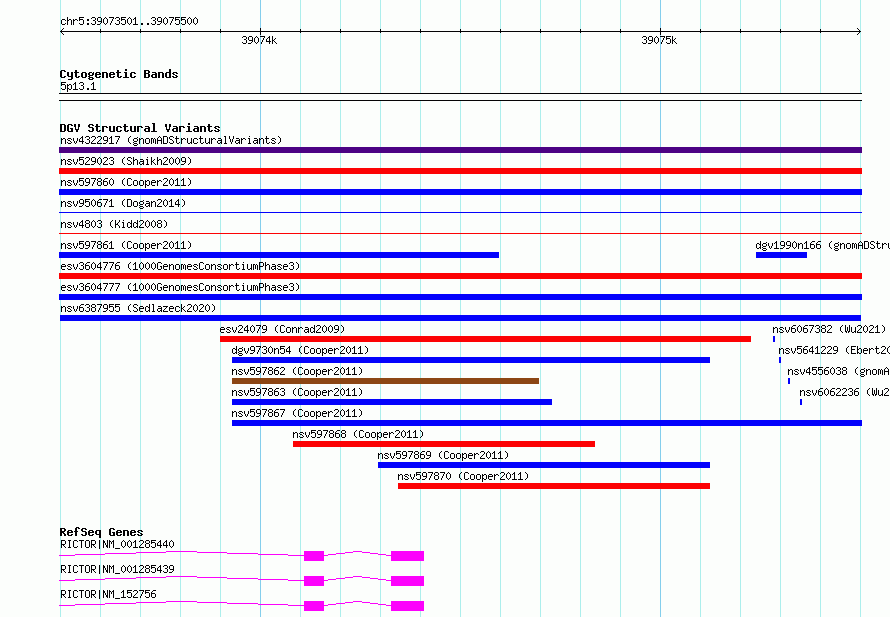Click the blue nsv597867 variant bar
Screen dimensions: 890x617
[x=547, y=423]
